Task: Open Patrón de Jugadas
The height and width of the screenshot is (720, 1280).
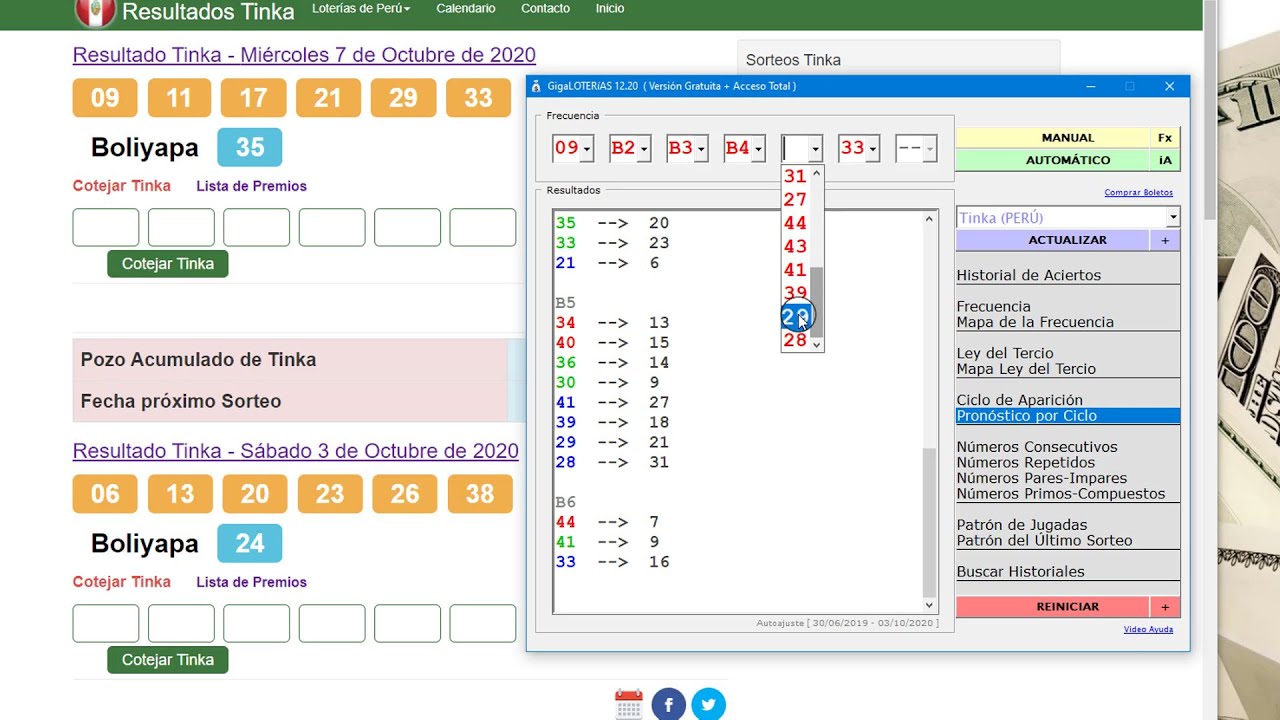Action: (x=1022, y=525)
